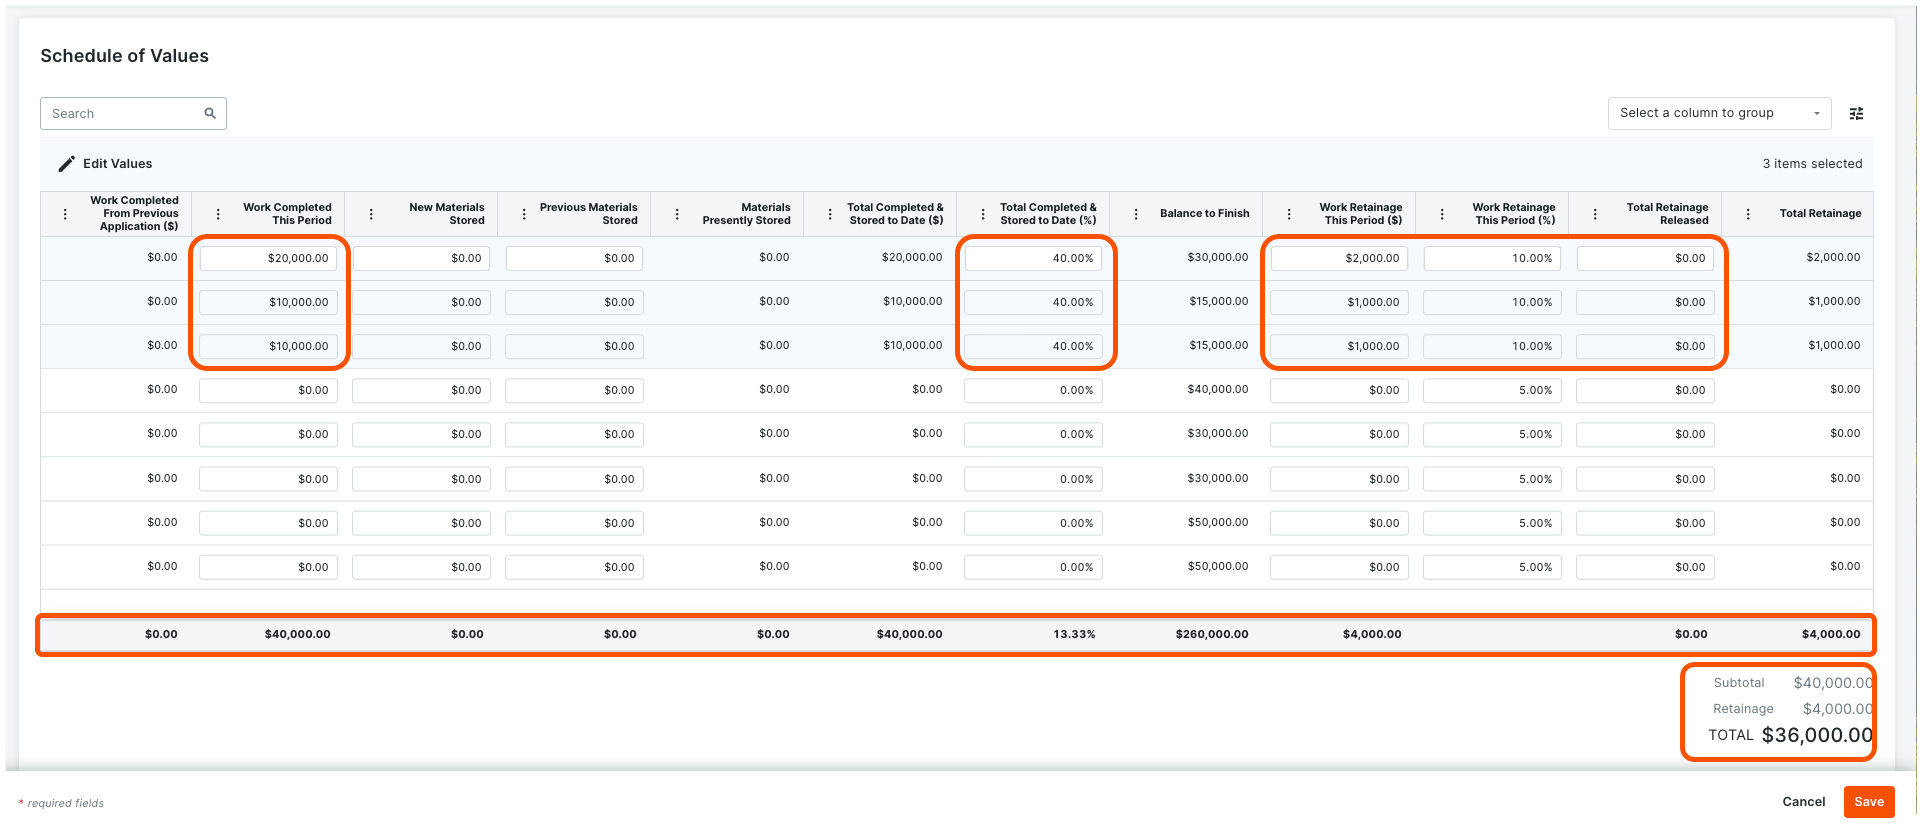Screen dimensions: 1922x834
Task: Open menu for Work Retainage This Period (%) column
Action: 1442,214
